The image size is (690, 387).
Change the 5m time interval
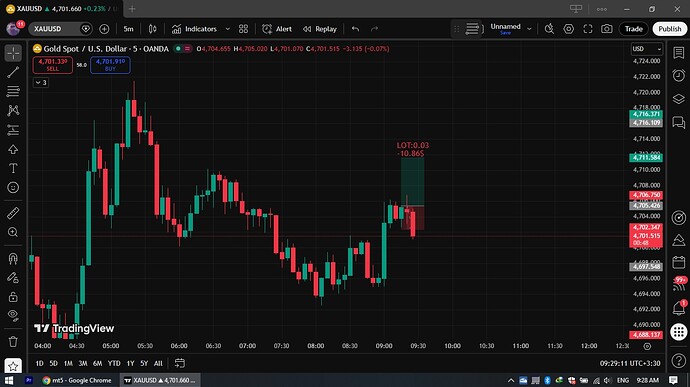pos(128,29)
